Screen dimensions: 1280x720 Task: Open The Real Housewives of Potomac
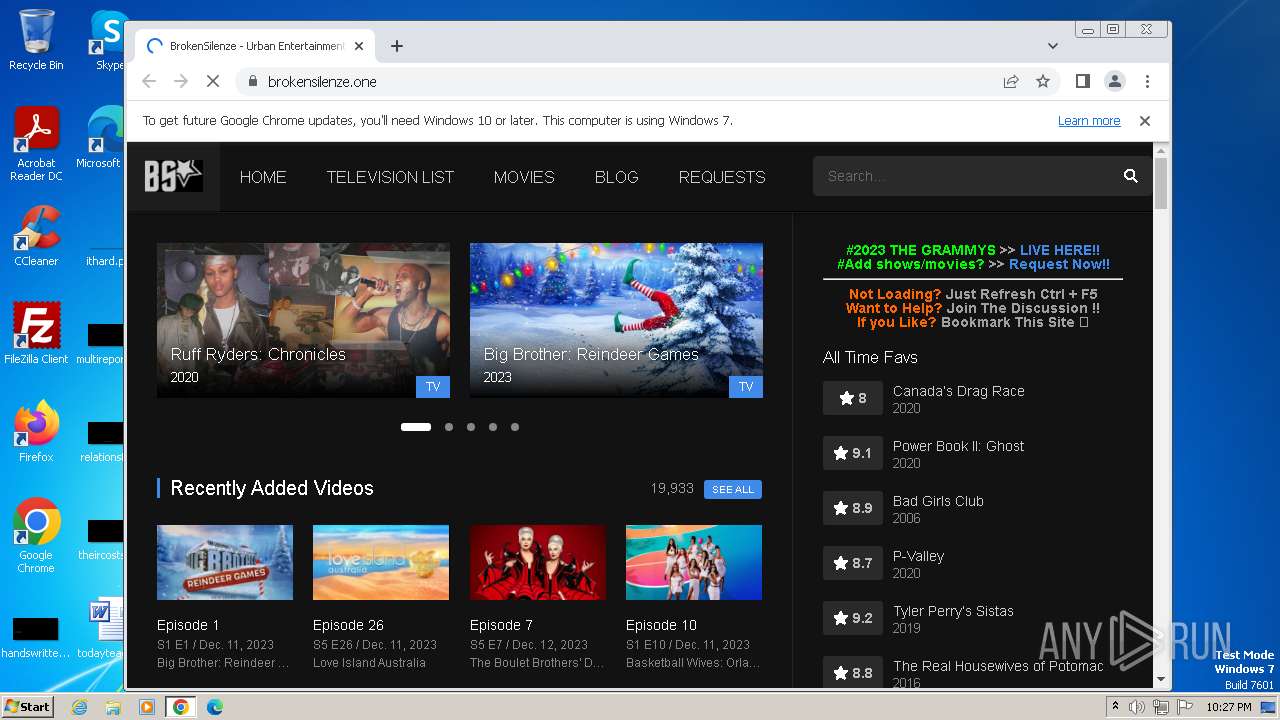tap(998, 666)
